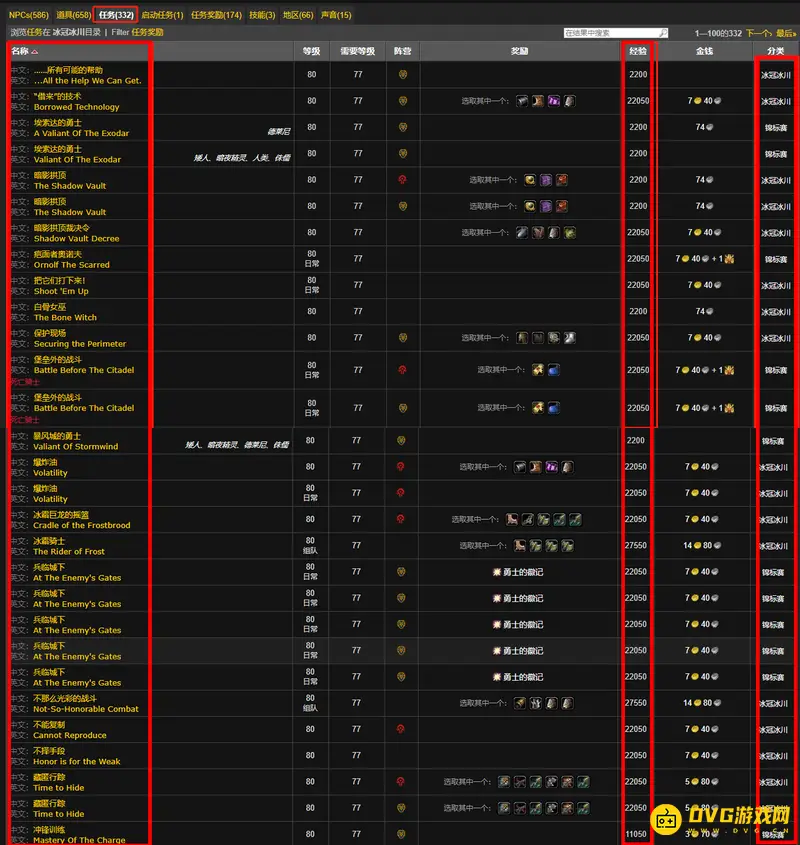Click the first reward icon in The Rider of Frost row

519,545
